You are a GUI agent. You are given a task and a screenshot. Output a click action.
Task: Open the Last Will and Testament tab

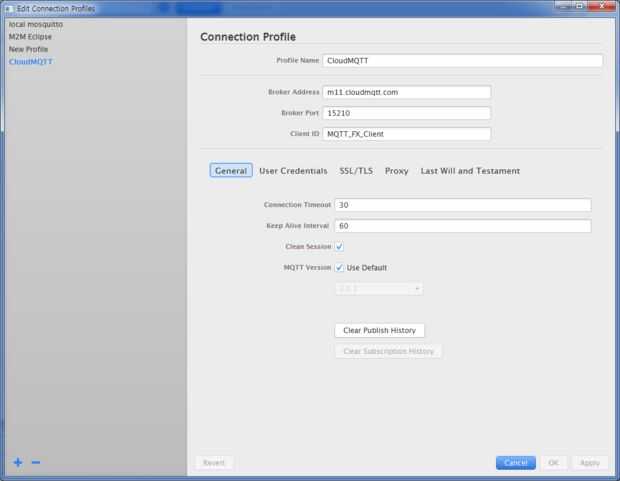click(470, 171)
